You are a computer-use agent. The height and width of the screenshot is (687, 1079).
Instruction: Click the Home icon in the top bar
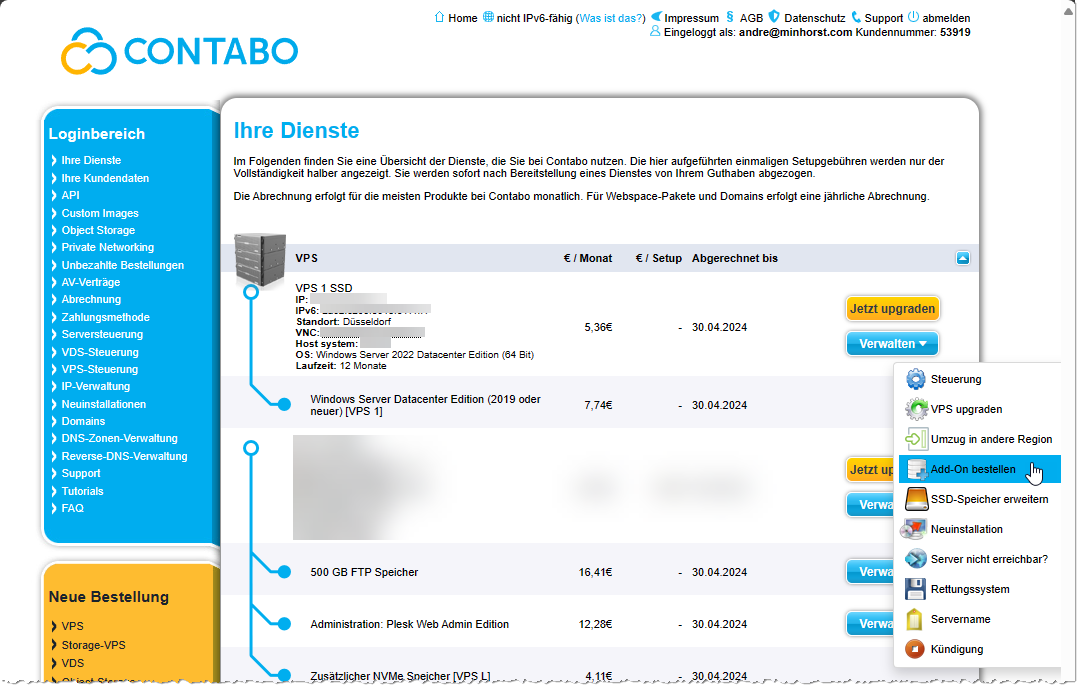tap(438, 17)
